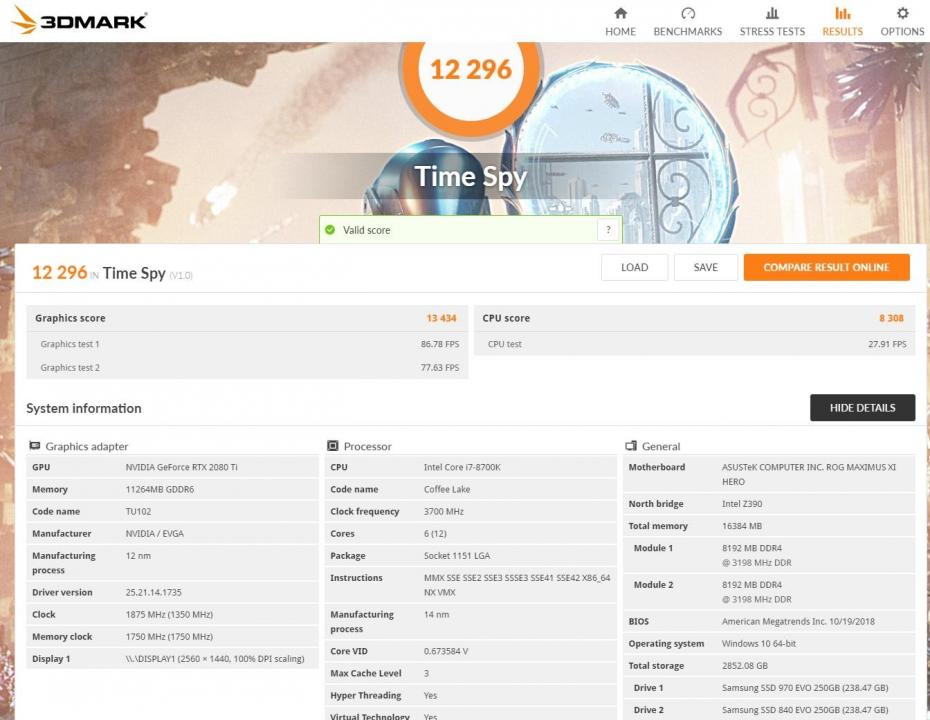Image resolution: width=930 pixels, height=720 pixels.
Task: Go to HOME label in top menu
Action: [620, 31]
